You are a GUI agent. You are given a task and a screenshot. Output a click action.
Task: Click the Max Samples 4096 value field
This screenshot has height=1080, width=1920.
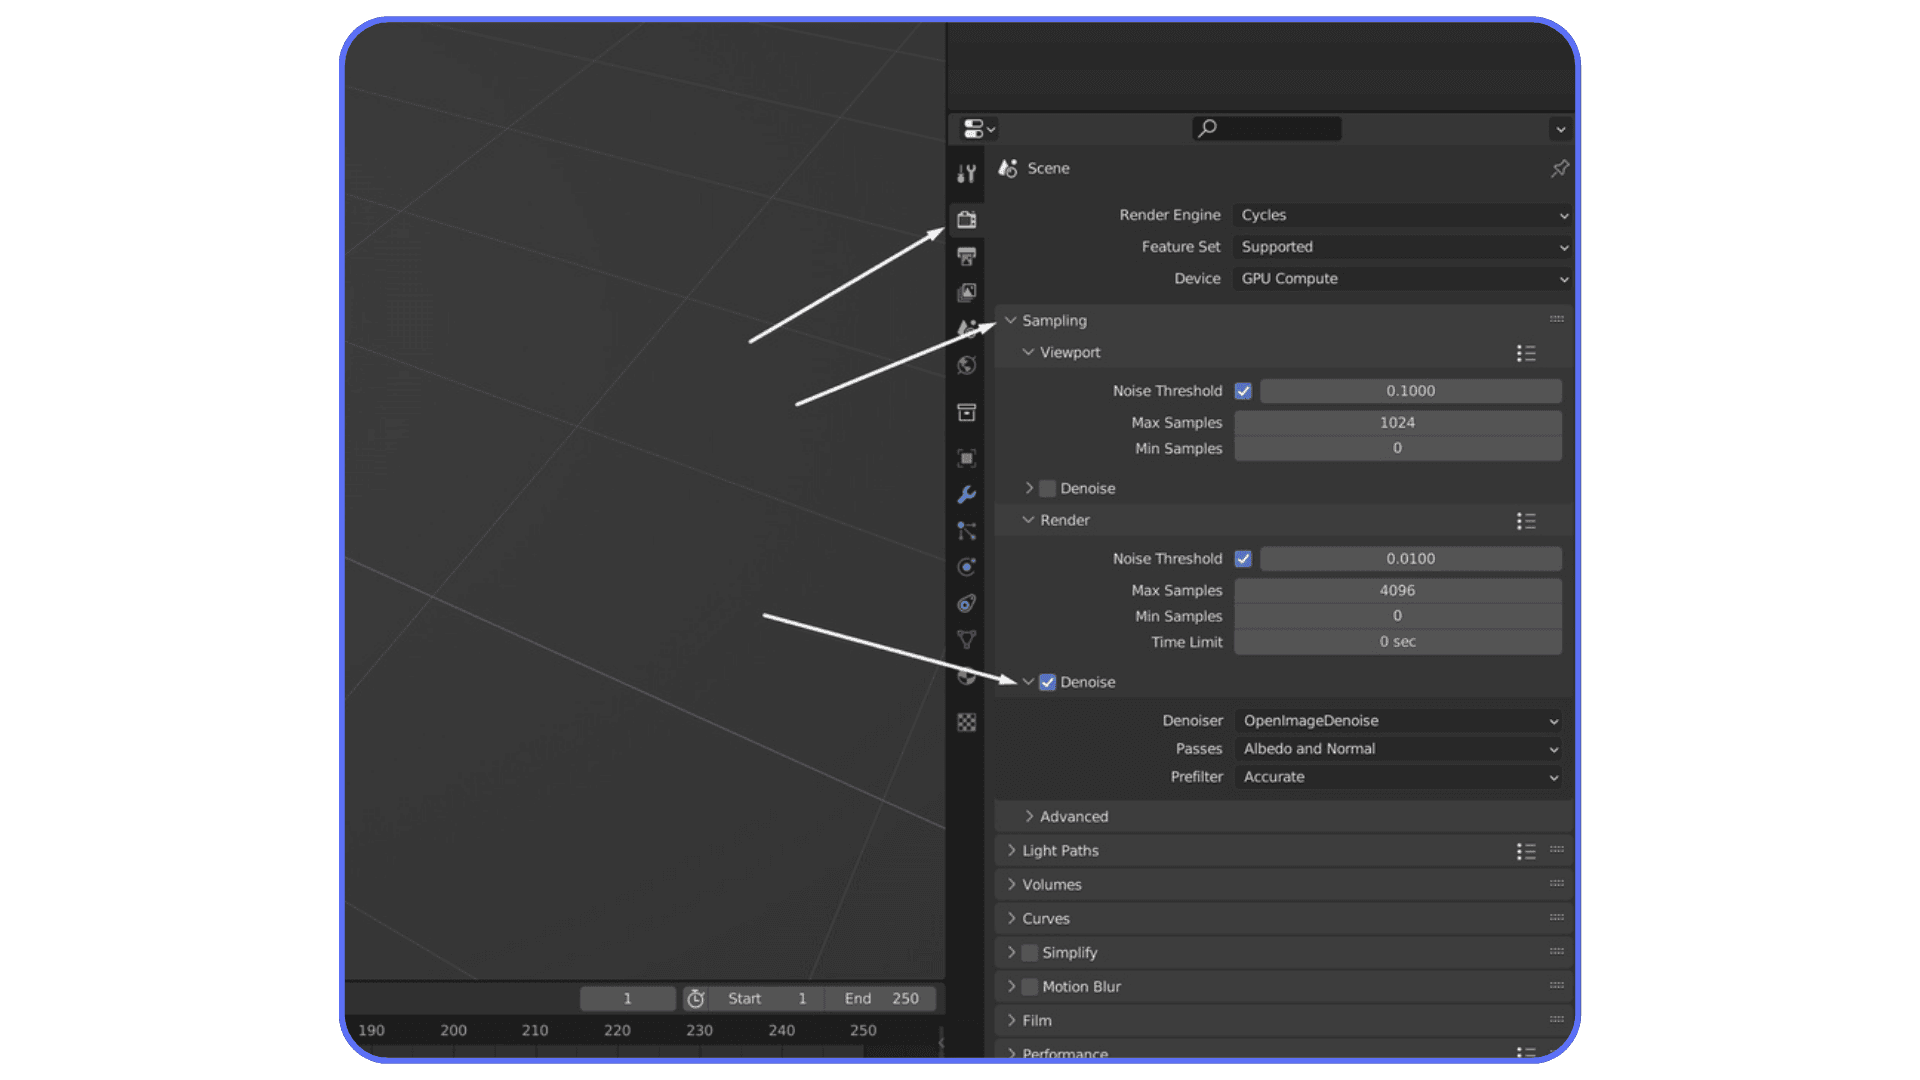pyautogui.click(x=1397, y=590)
